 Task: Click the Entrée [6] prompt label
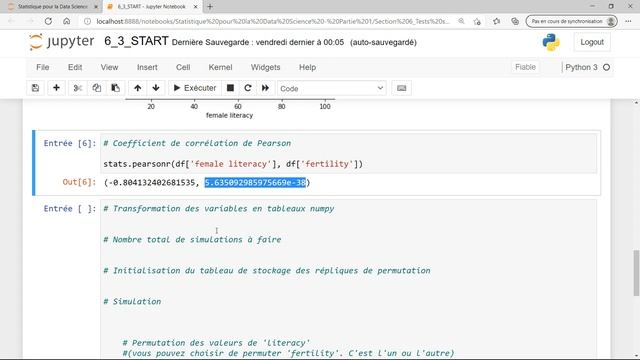pos(70,143)
